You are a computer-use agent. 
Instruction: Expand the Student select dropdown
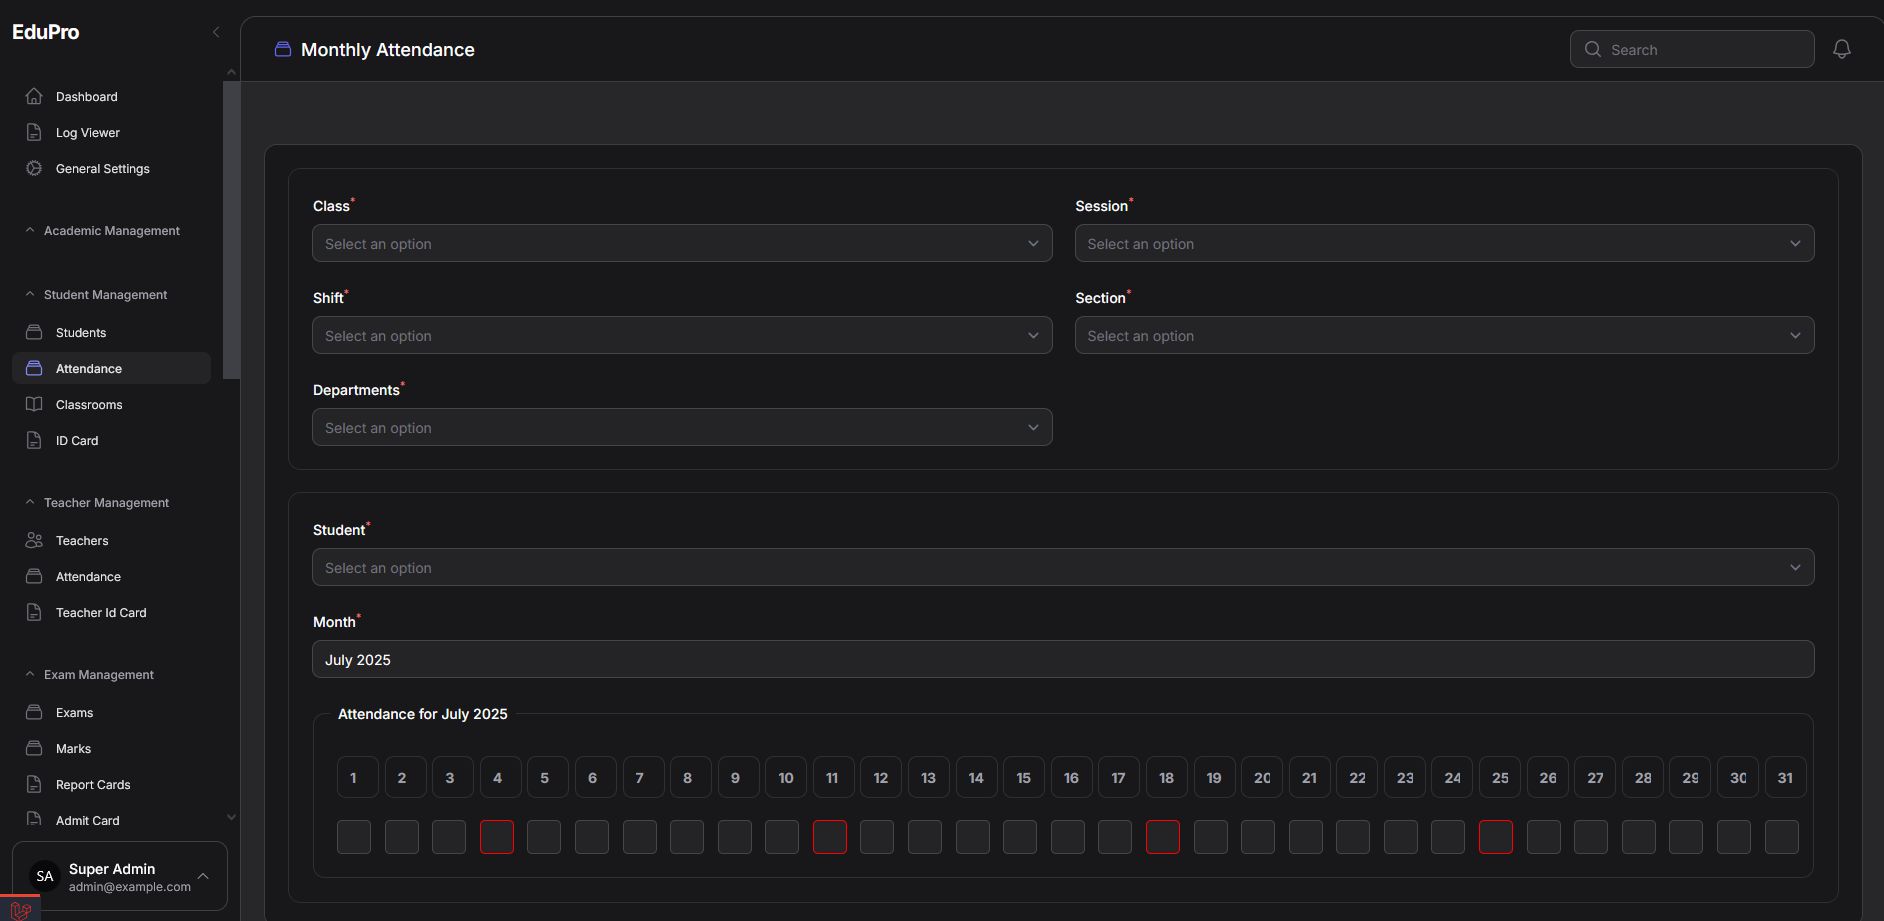(x=1062, y=567)
